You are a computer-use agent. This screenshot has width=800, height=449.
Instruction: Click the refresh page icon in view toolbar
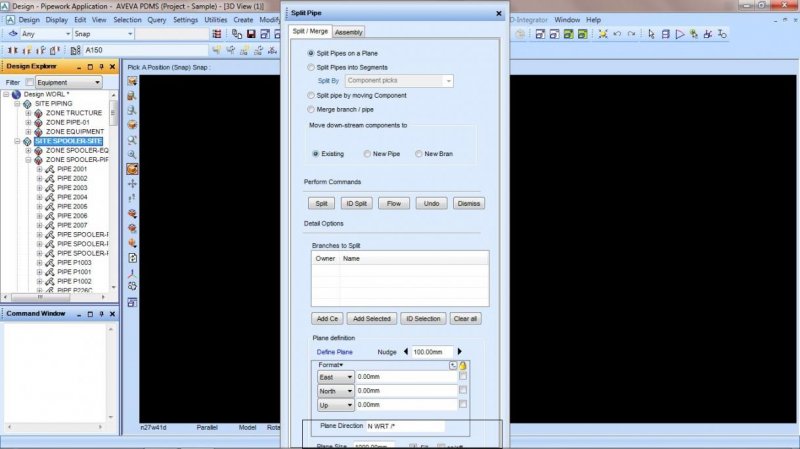click(132, 258)
